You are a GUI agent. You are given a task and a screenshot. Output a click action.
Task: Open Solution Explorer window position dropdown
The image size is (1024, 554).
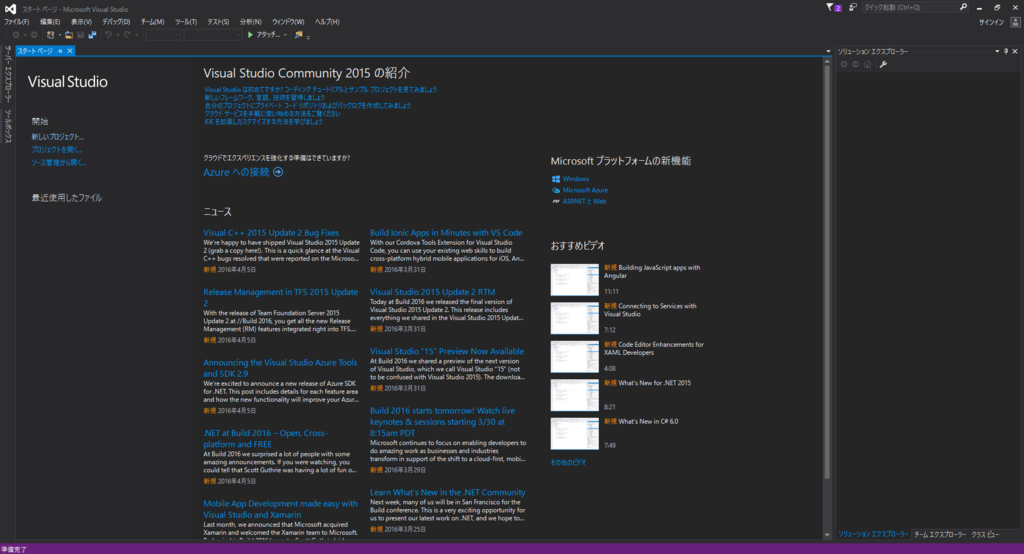pyautogui.click(x=997, y=51)
